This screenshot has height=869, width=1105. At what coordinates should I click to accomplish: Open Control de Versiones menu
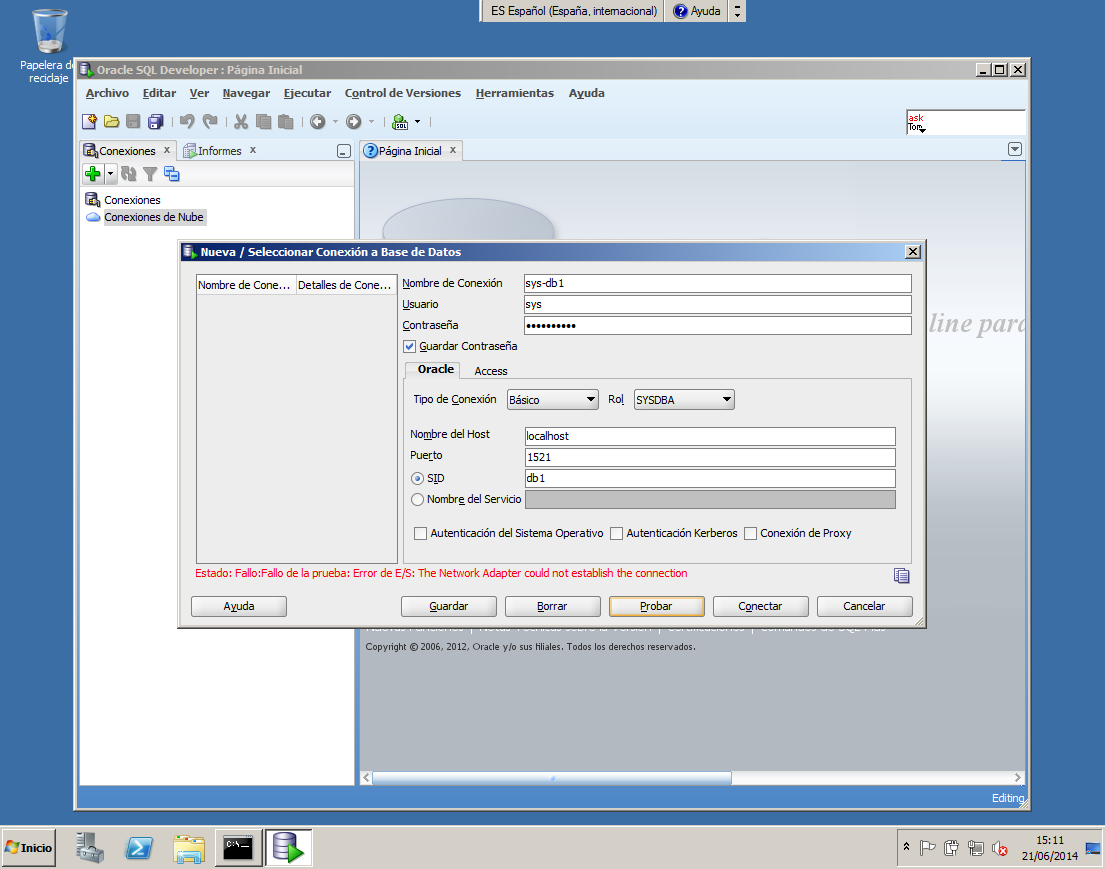click(x=402, y=93)
